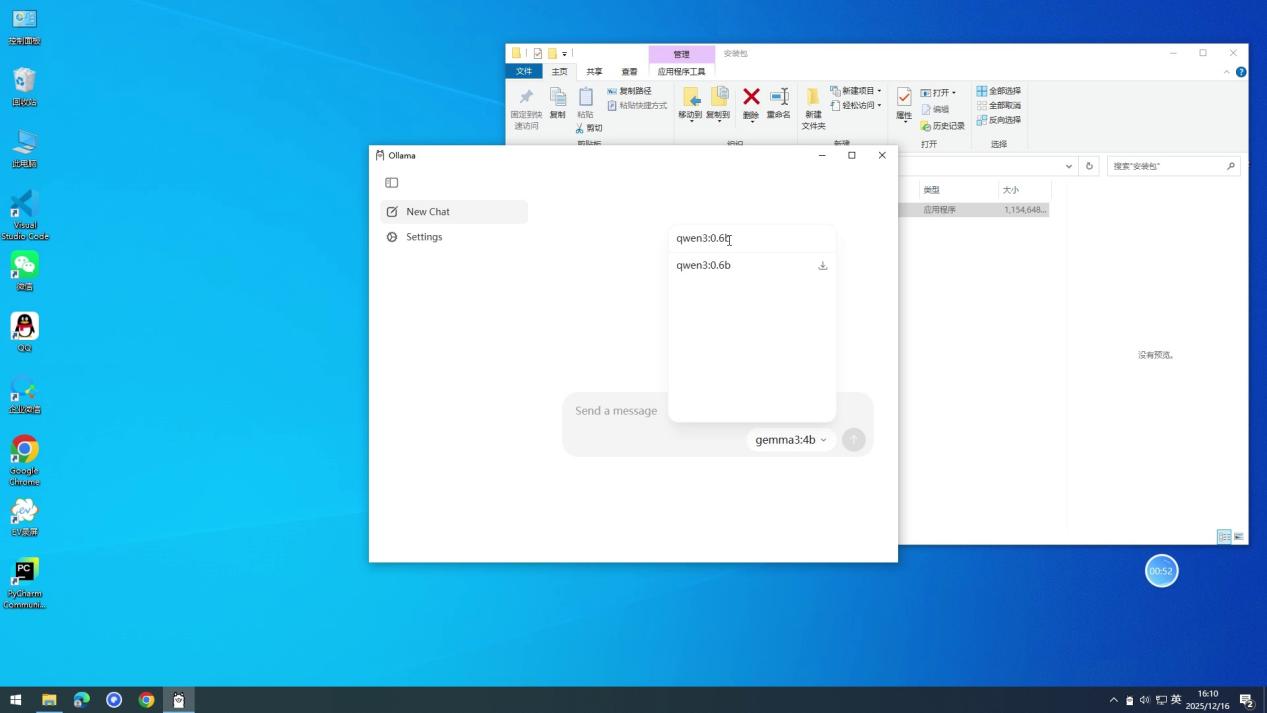Open Settings in the Ollama sidebar
Image resolution: width=1267 pixels, height=713 pixels.
click(424, 237)
